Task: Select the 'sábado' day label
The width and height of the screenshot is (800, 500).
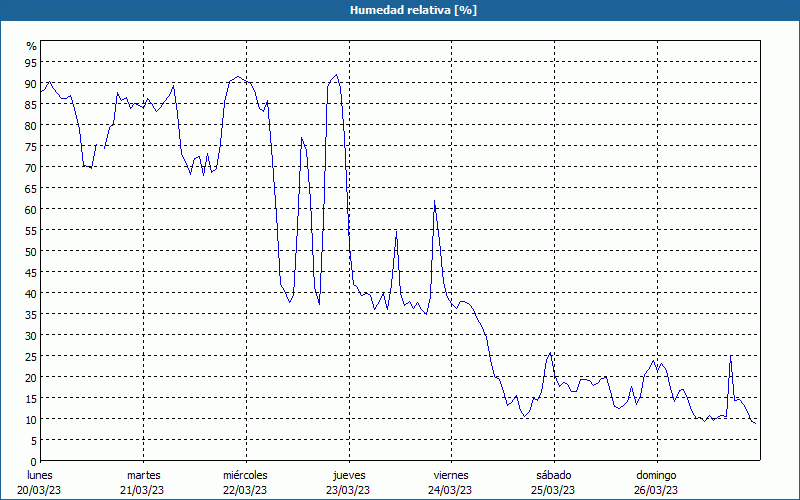Action: click(x=554, y=475)
